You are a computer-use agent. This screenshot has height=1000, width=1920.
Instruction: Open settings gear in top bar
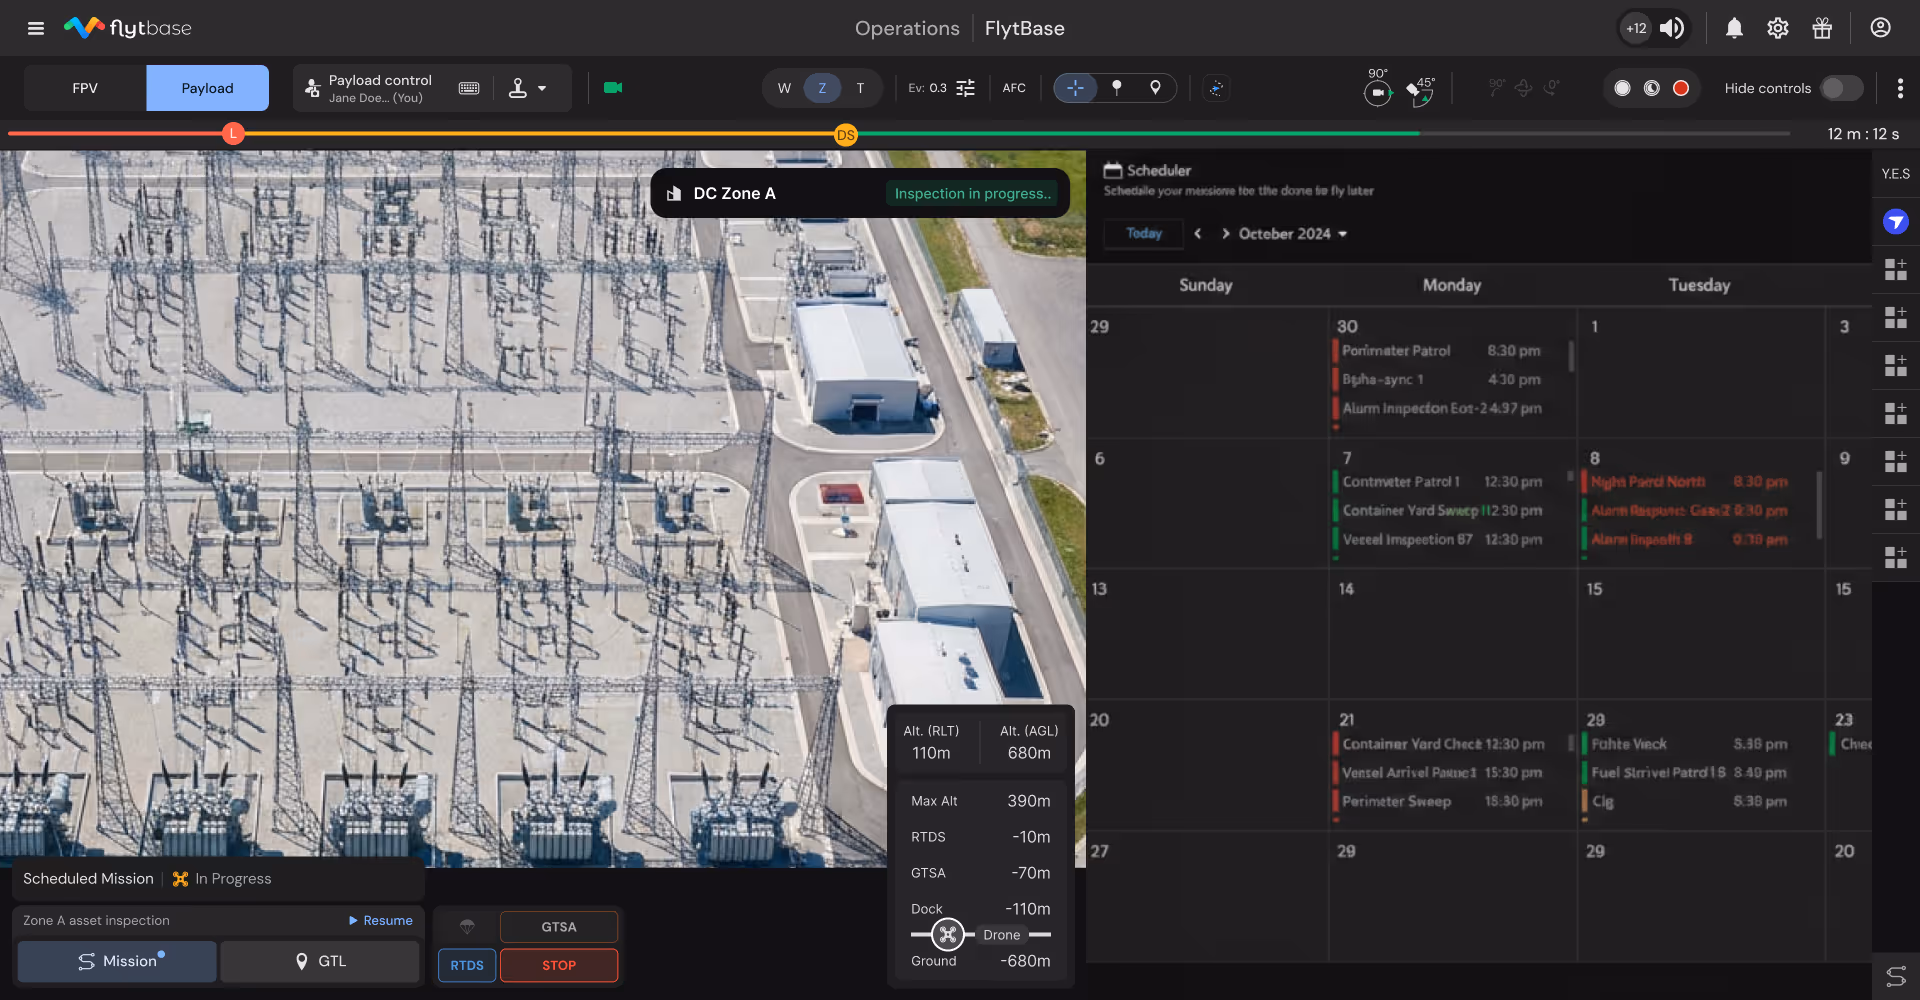[x=1777, y=28]
